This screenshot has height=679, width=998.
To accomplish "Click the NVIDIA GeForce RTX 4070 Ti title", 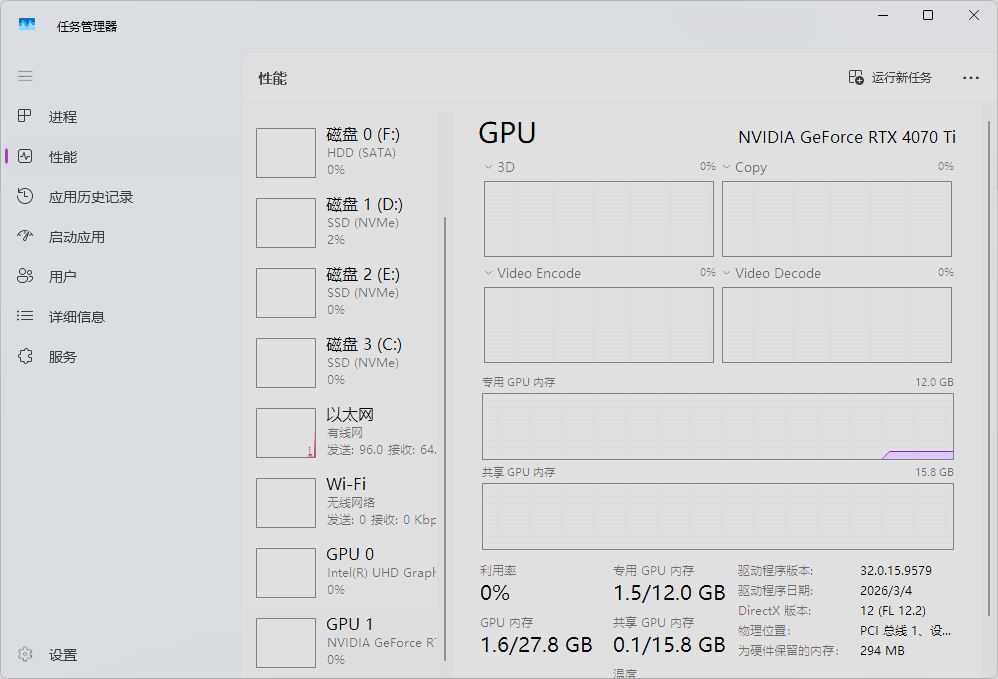I will (x=847, y=137).
